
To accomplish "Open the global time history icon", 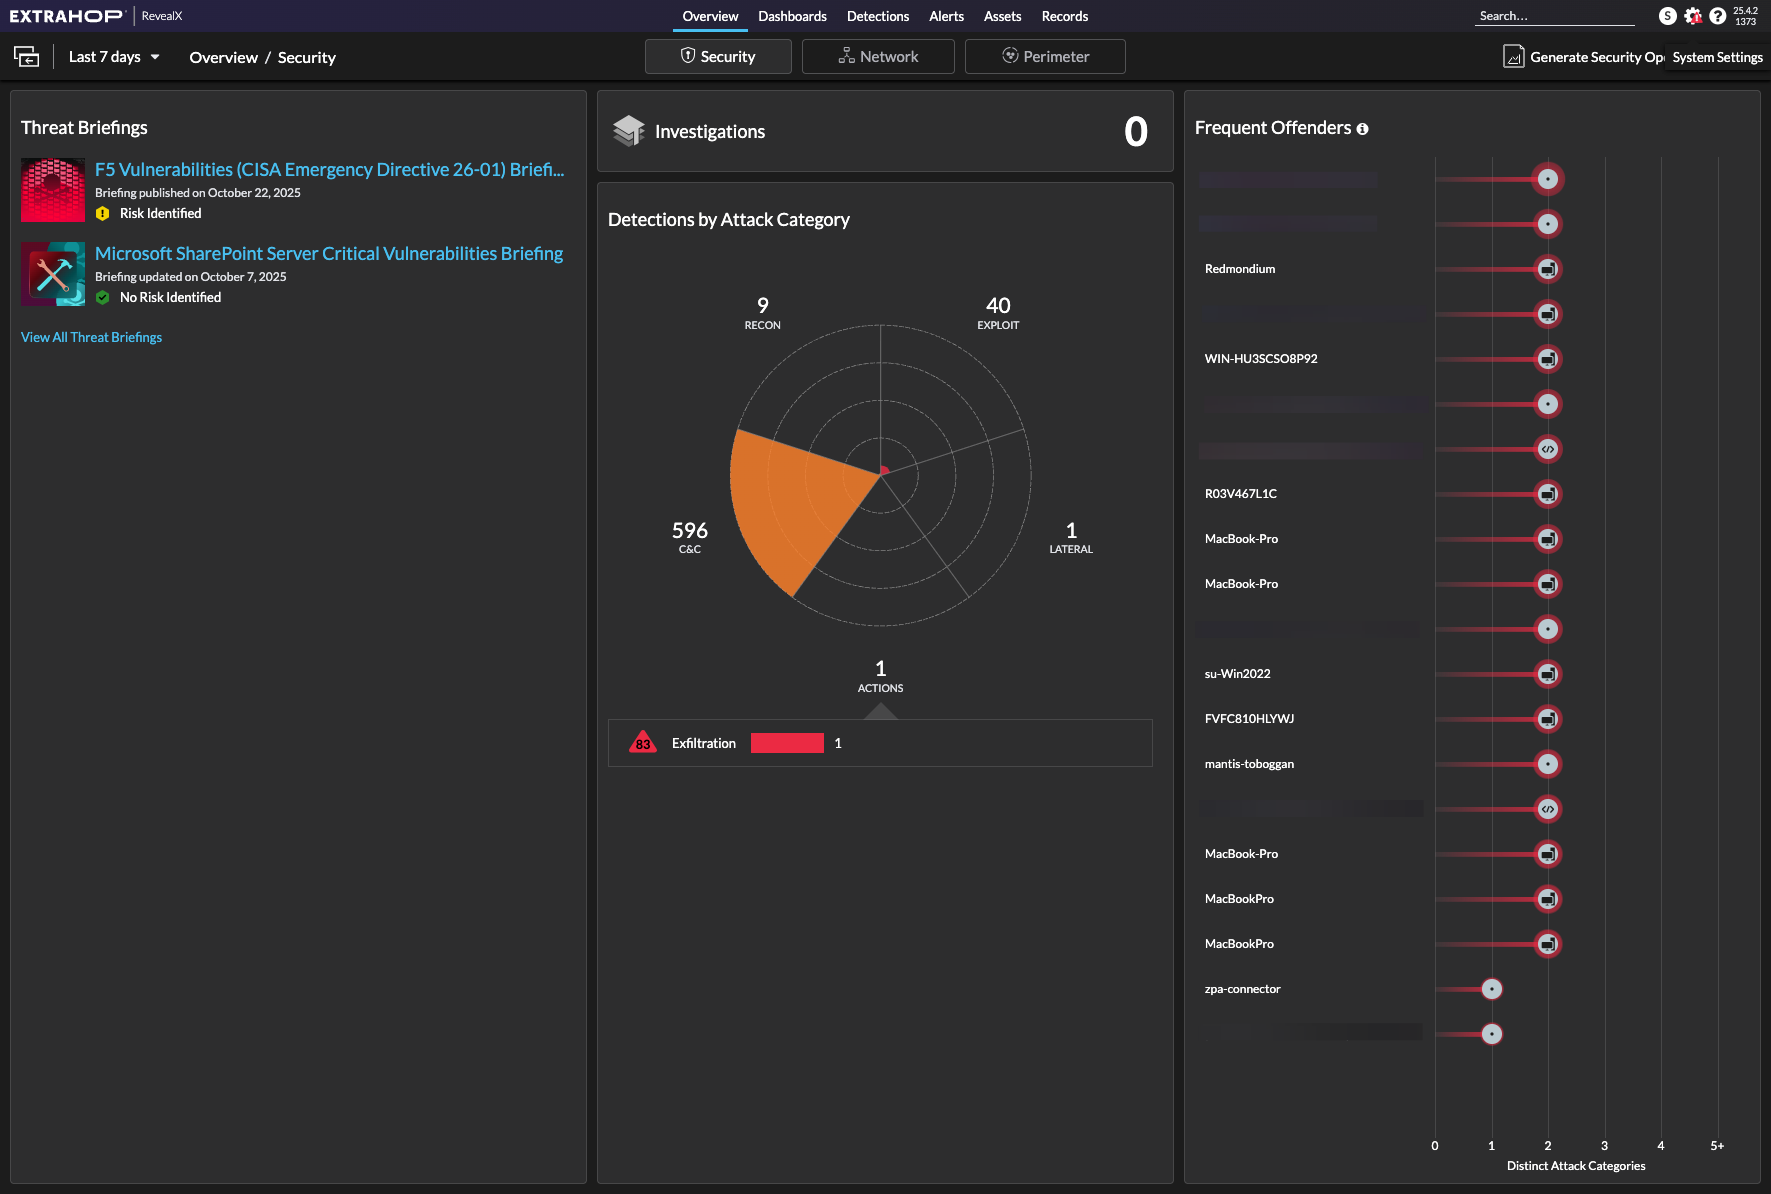I will coord(27,57).
